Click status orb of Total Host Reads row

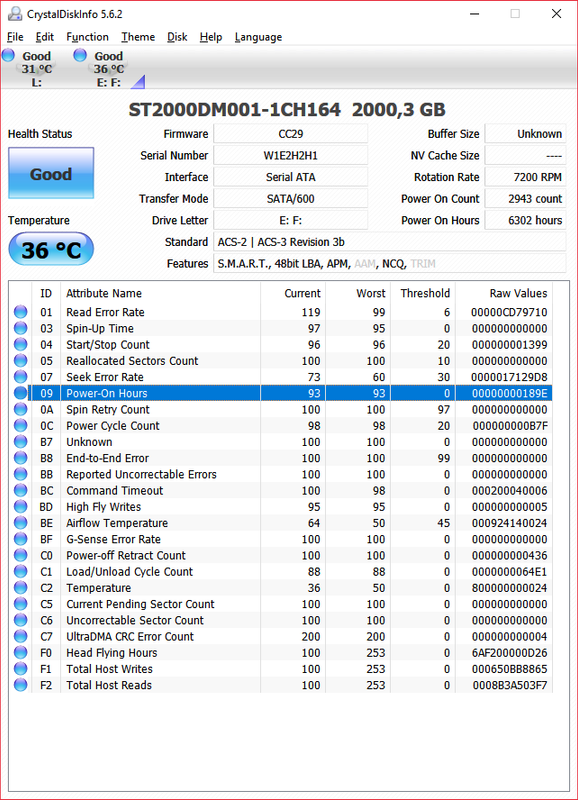[x=20, y=685]
